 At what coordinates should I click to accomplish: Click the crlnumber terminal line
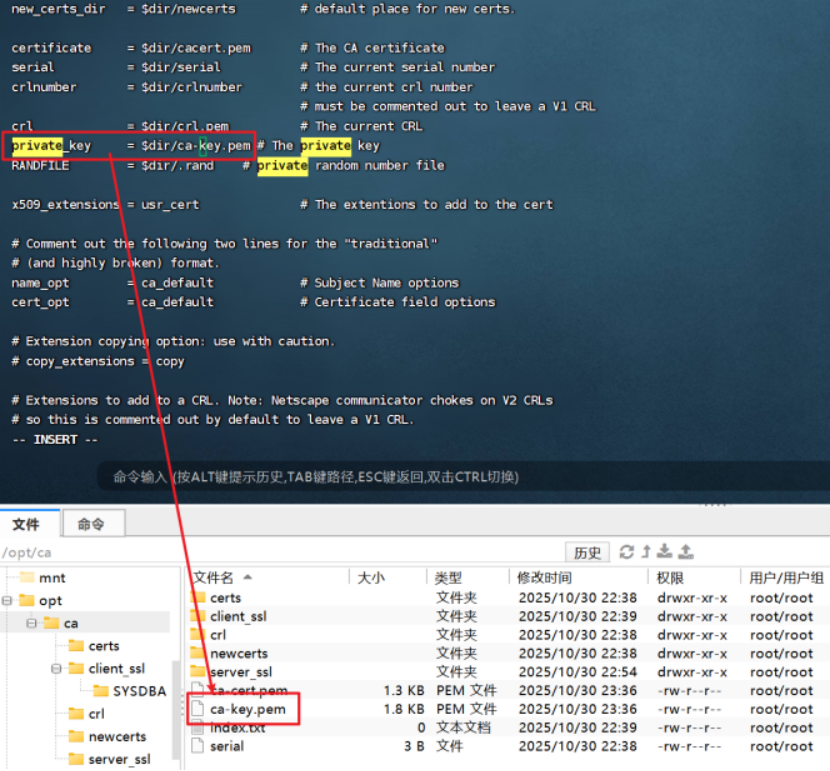pyautogui.click(x=242, y=87)
